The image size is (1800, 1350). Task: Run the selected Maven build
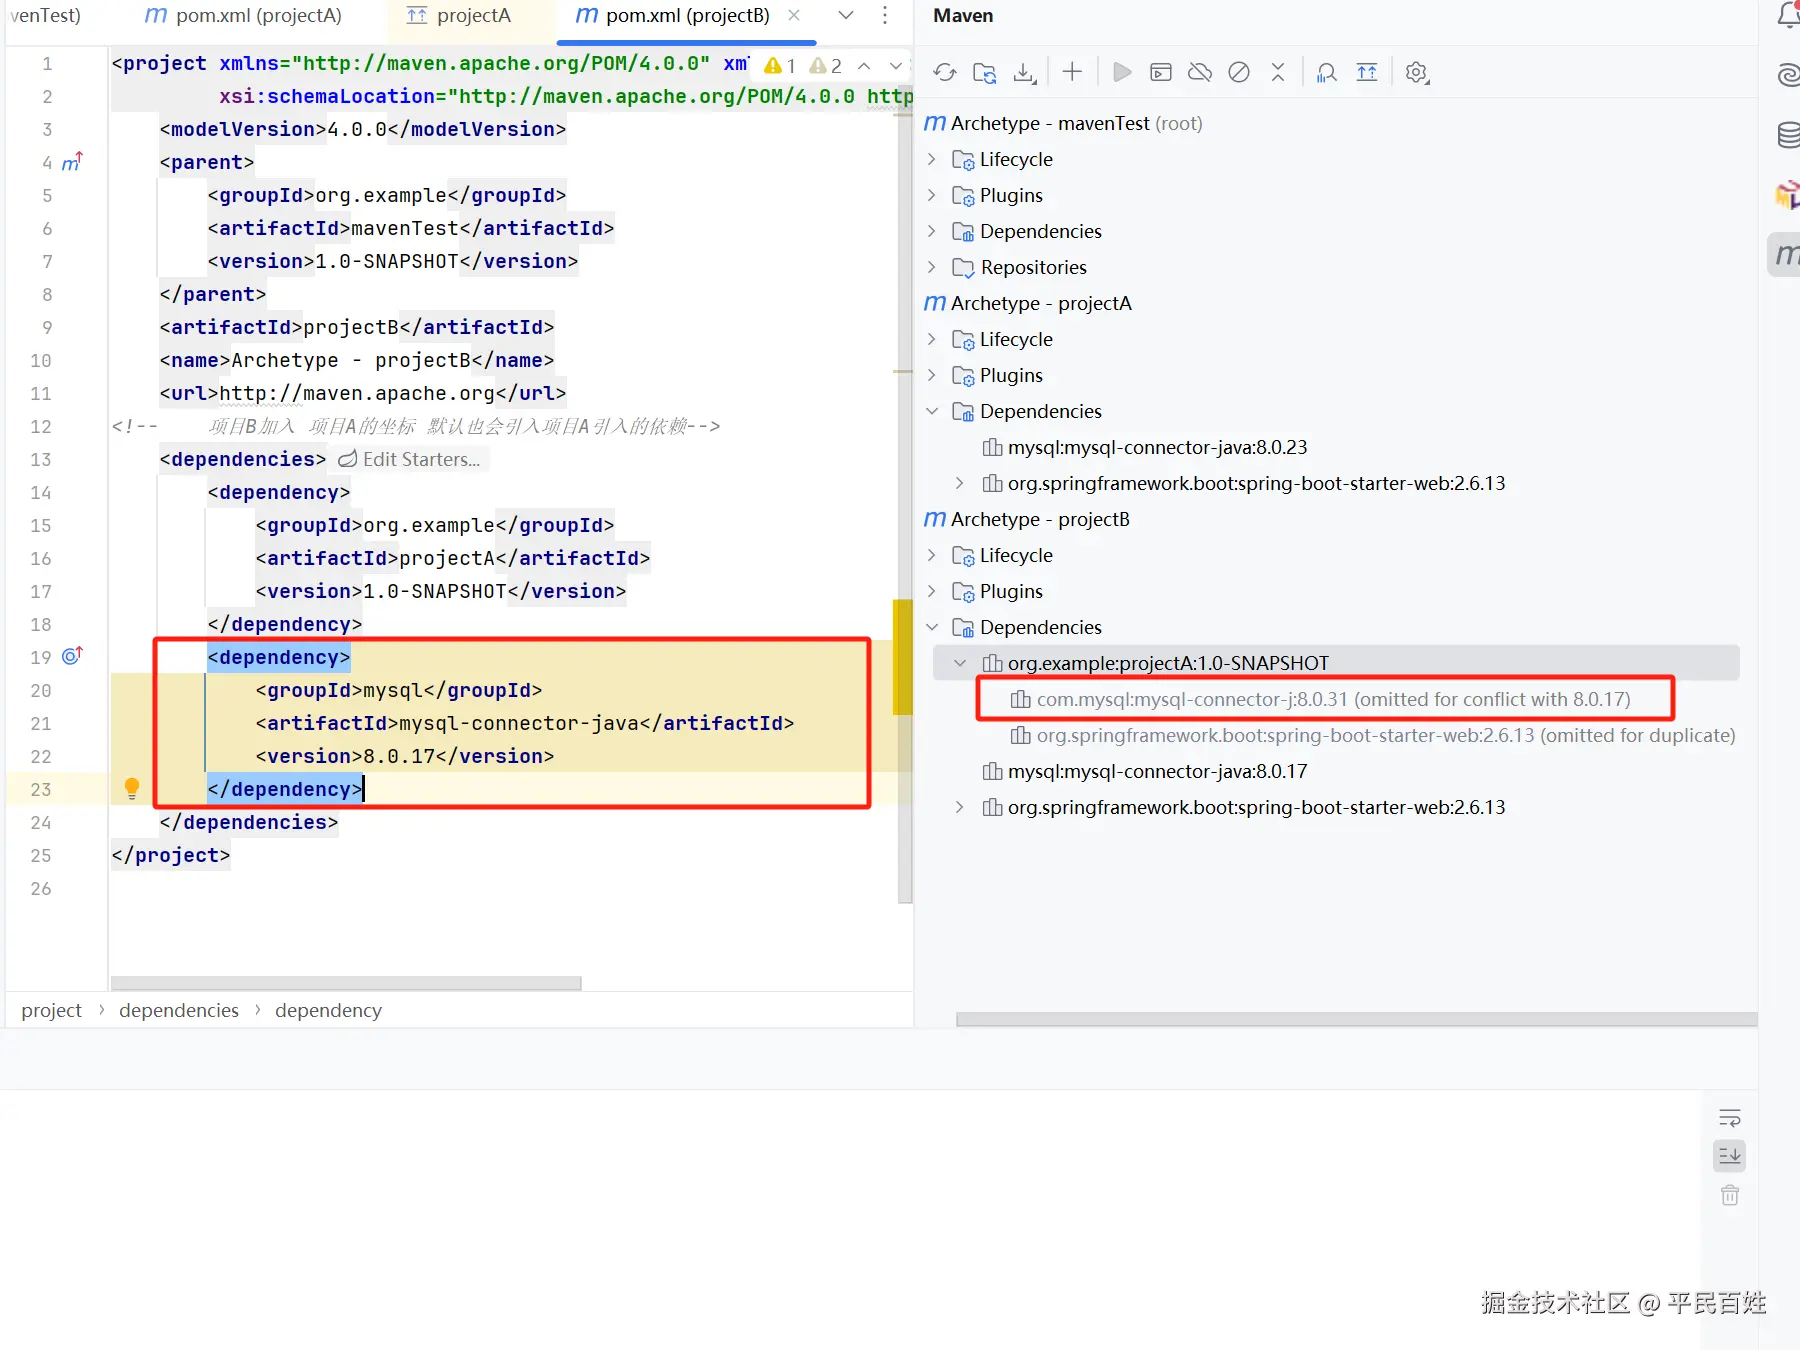(1122, 72)
